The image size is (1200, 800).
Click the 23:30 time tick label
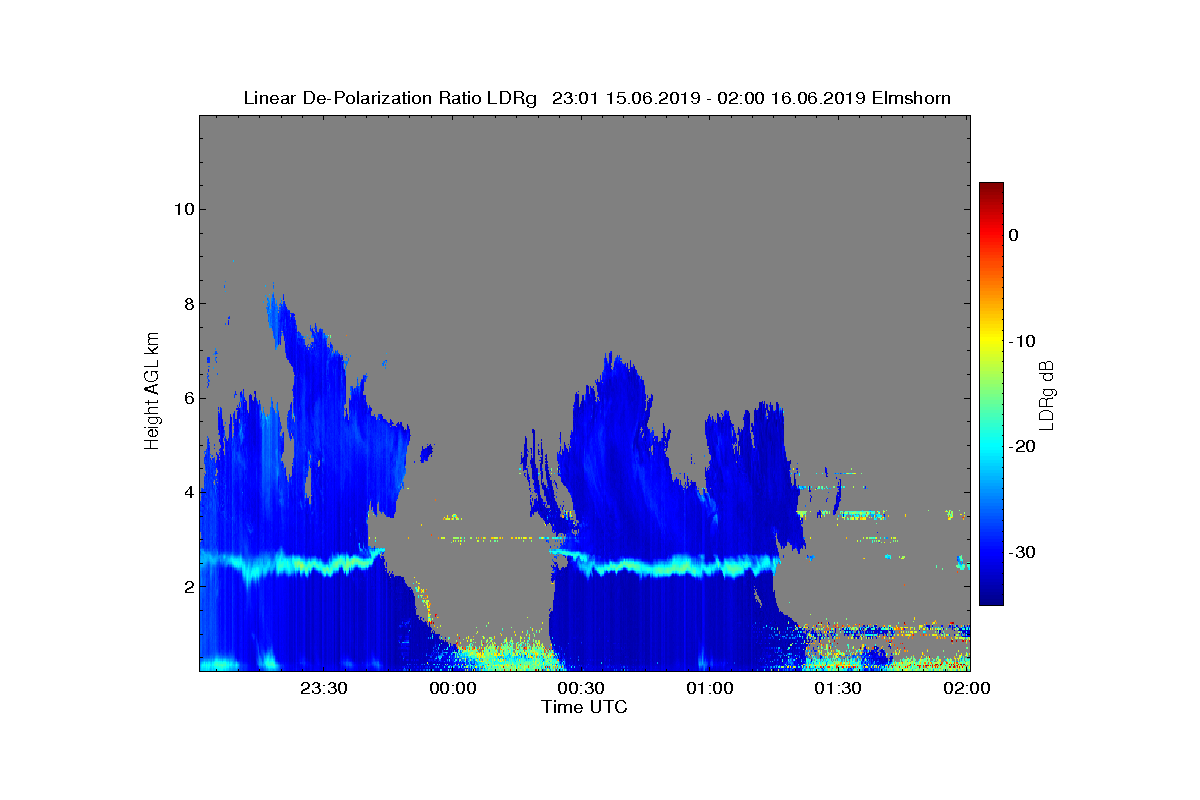[324, 688]
